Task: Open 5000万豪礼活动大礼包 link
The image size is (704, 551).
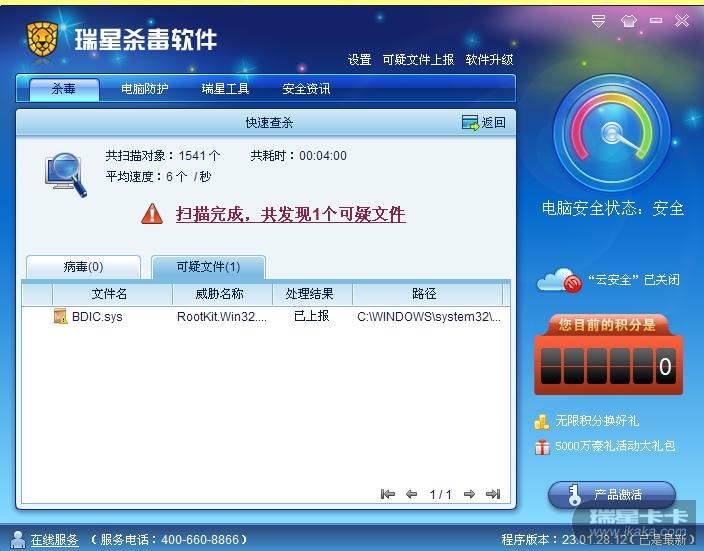Action: pyautogui.click(x=615, y=446)
